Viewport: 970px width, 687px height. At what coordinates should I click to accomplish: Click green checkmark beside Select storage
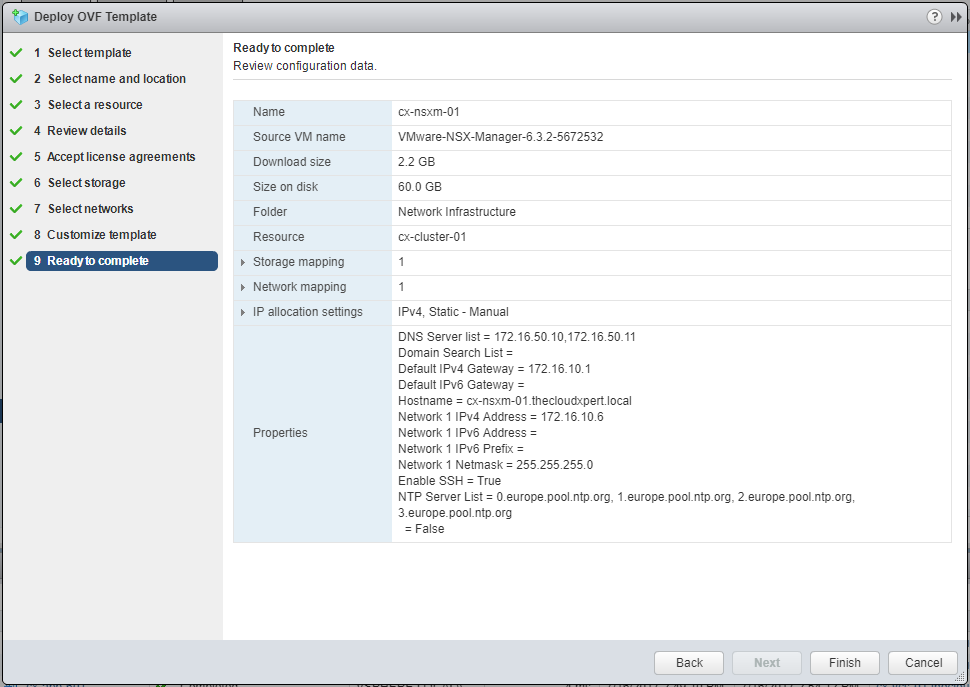[16, 183]
